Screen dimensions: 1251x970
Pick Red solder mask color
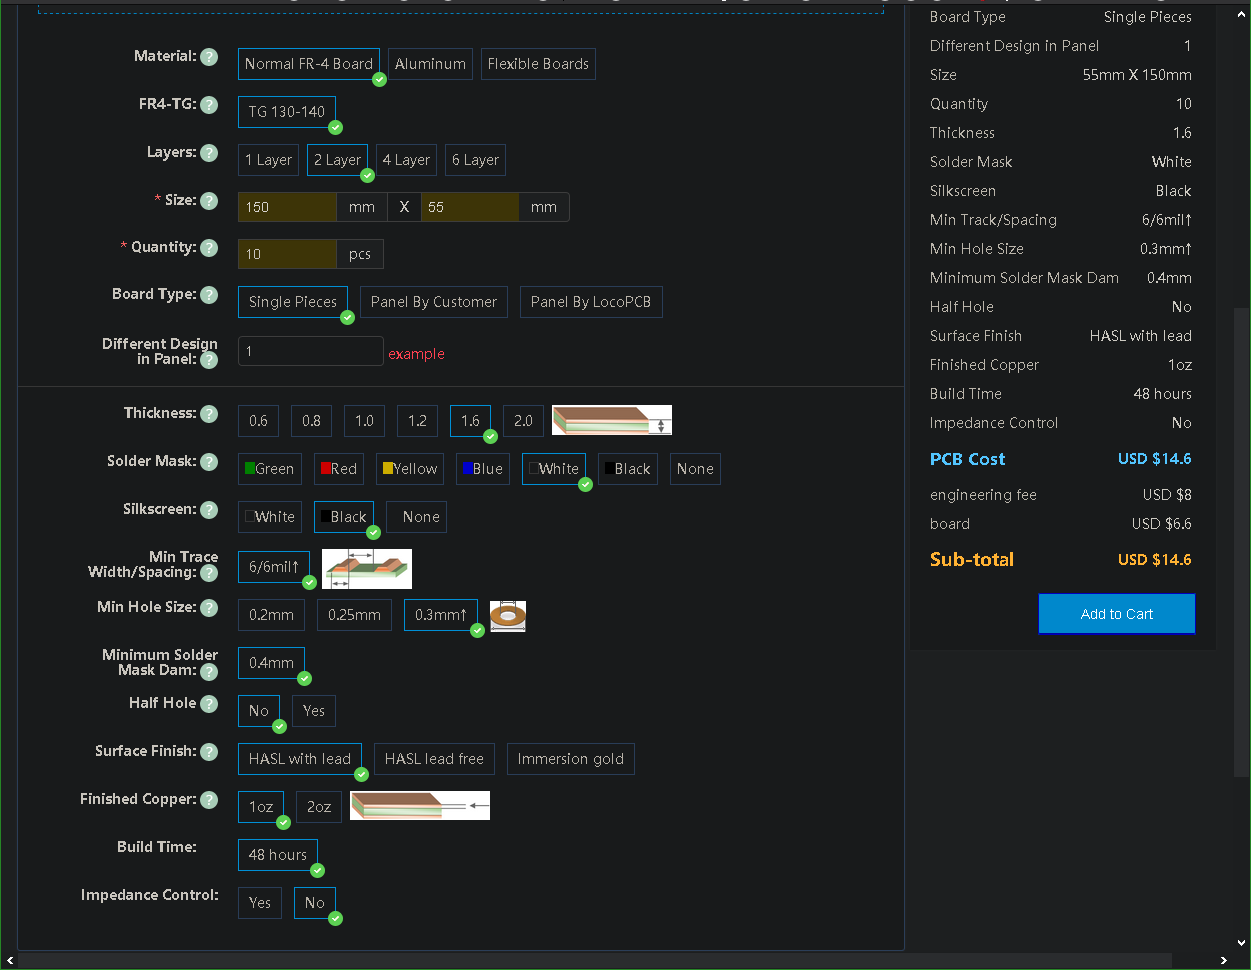click(339, 469)
